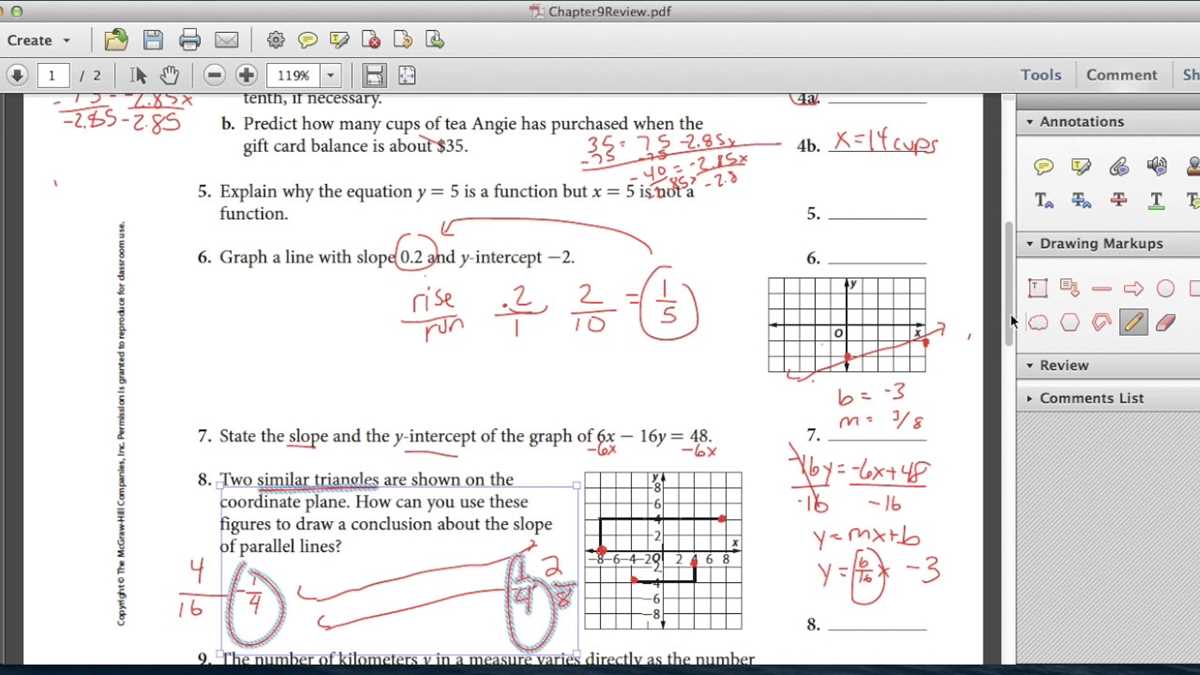1200x675 pixels.
Task: Click the delete page icon with red X
Action: (x=372, y=40)
